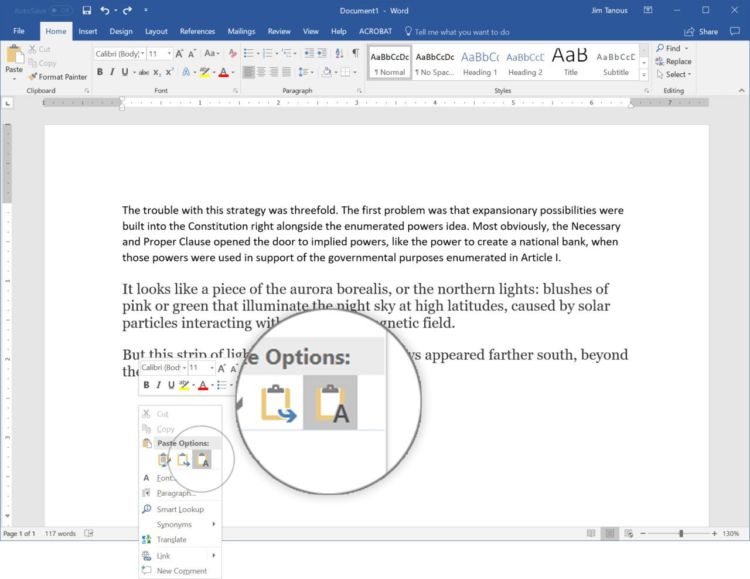Click the Sort A-Z icon

tap(339, 53)
